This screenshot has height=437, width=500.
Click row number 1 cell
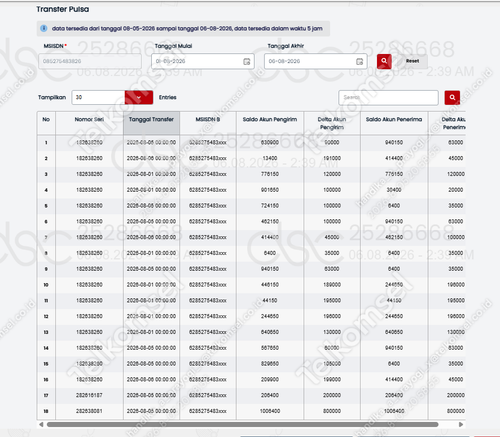point(46,143)
